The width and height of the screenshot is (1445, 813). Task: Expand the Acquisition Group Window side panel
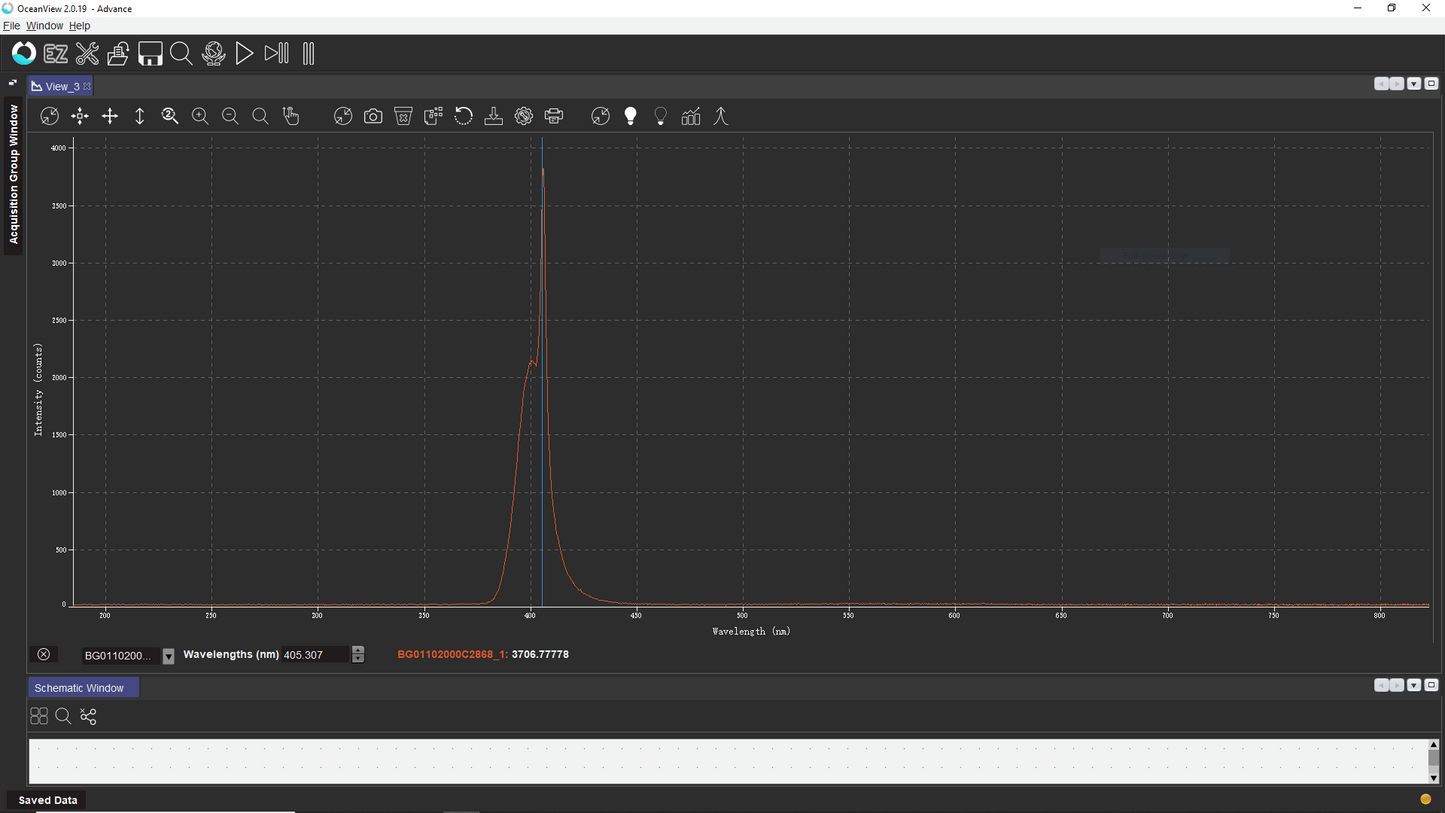pos(14,175)
